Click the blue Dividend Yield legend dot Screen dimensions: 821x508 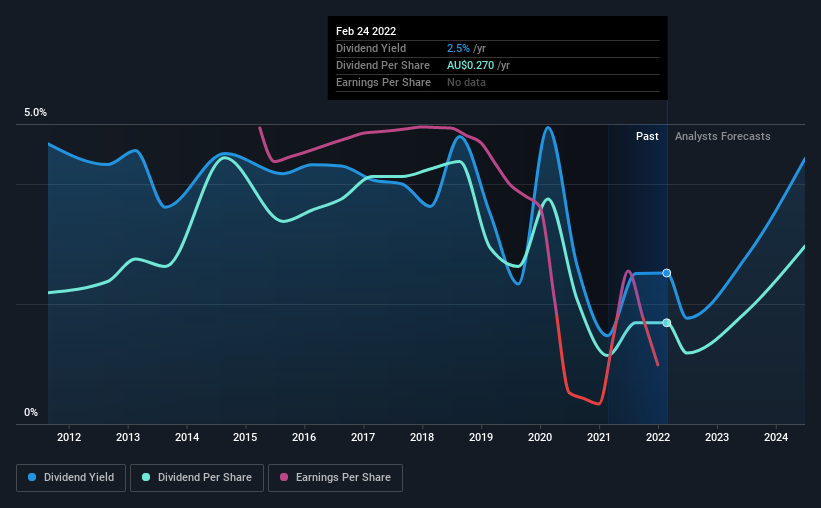tap(32, 477)
